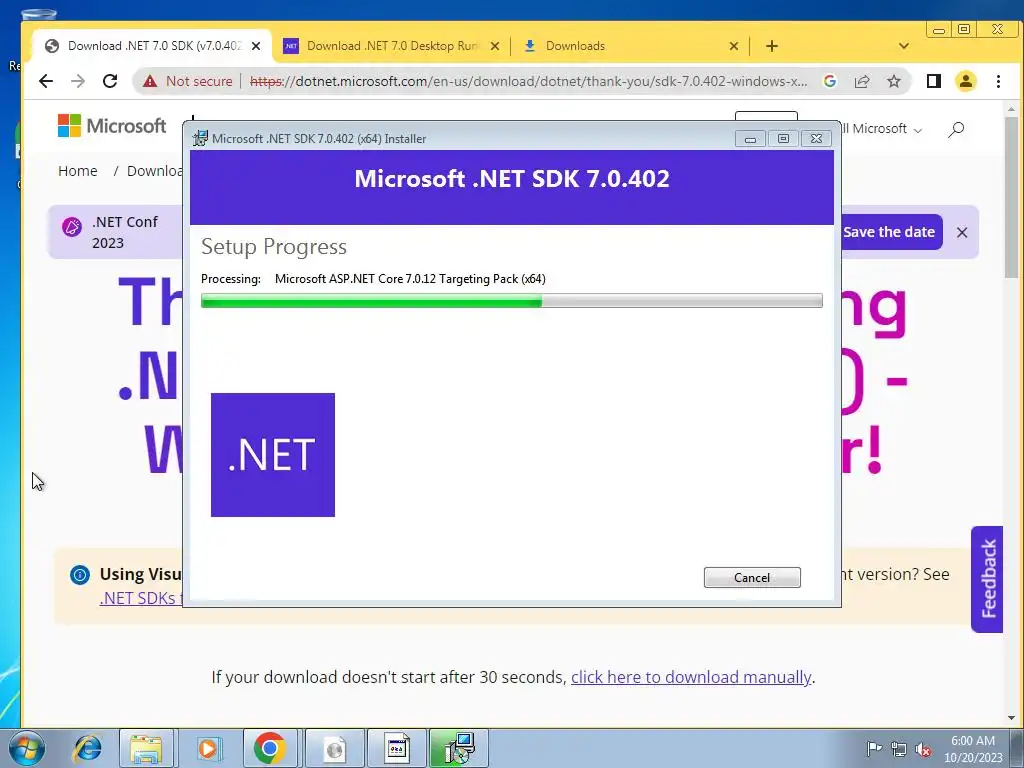Viewport: 1024px width, 768px height.
Task: Click the Not secure warning icon
Action: pos(150,81)
